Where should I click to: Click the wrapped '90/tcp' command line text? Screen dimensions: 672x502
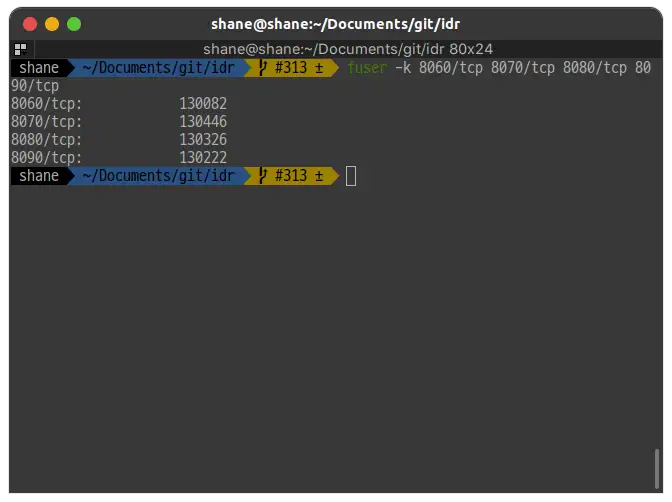[x=35, y=86]
